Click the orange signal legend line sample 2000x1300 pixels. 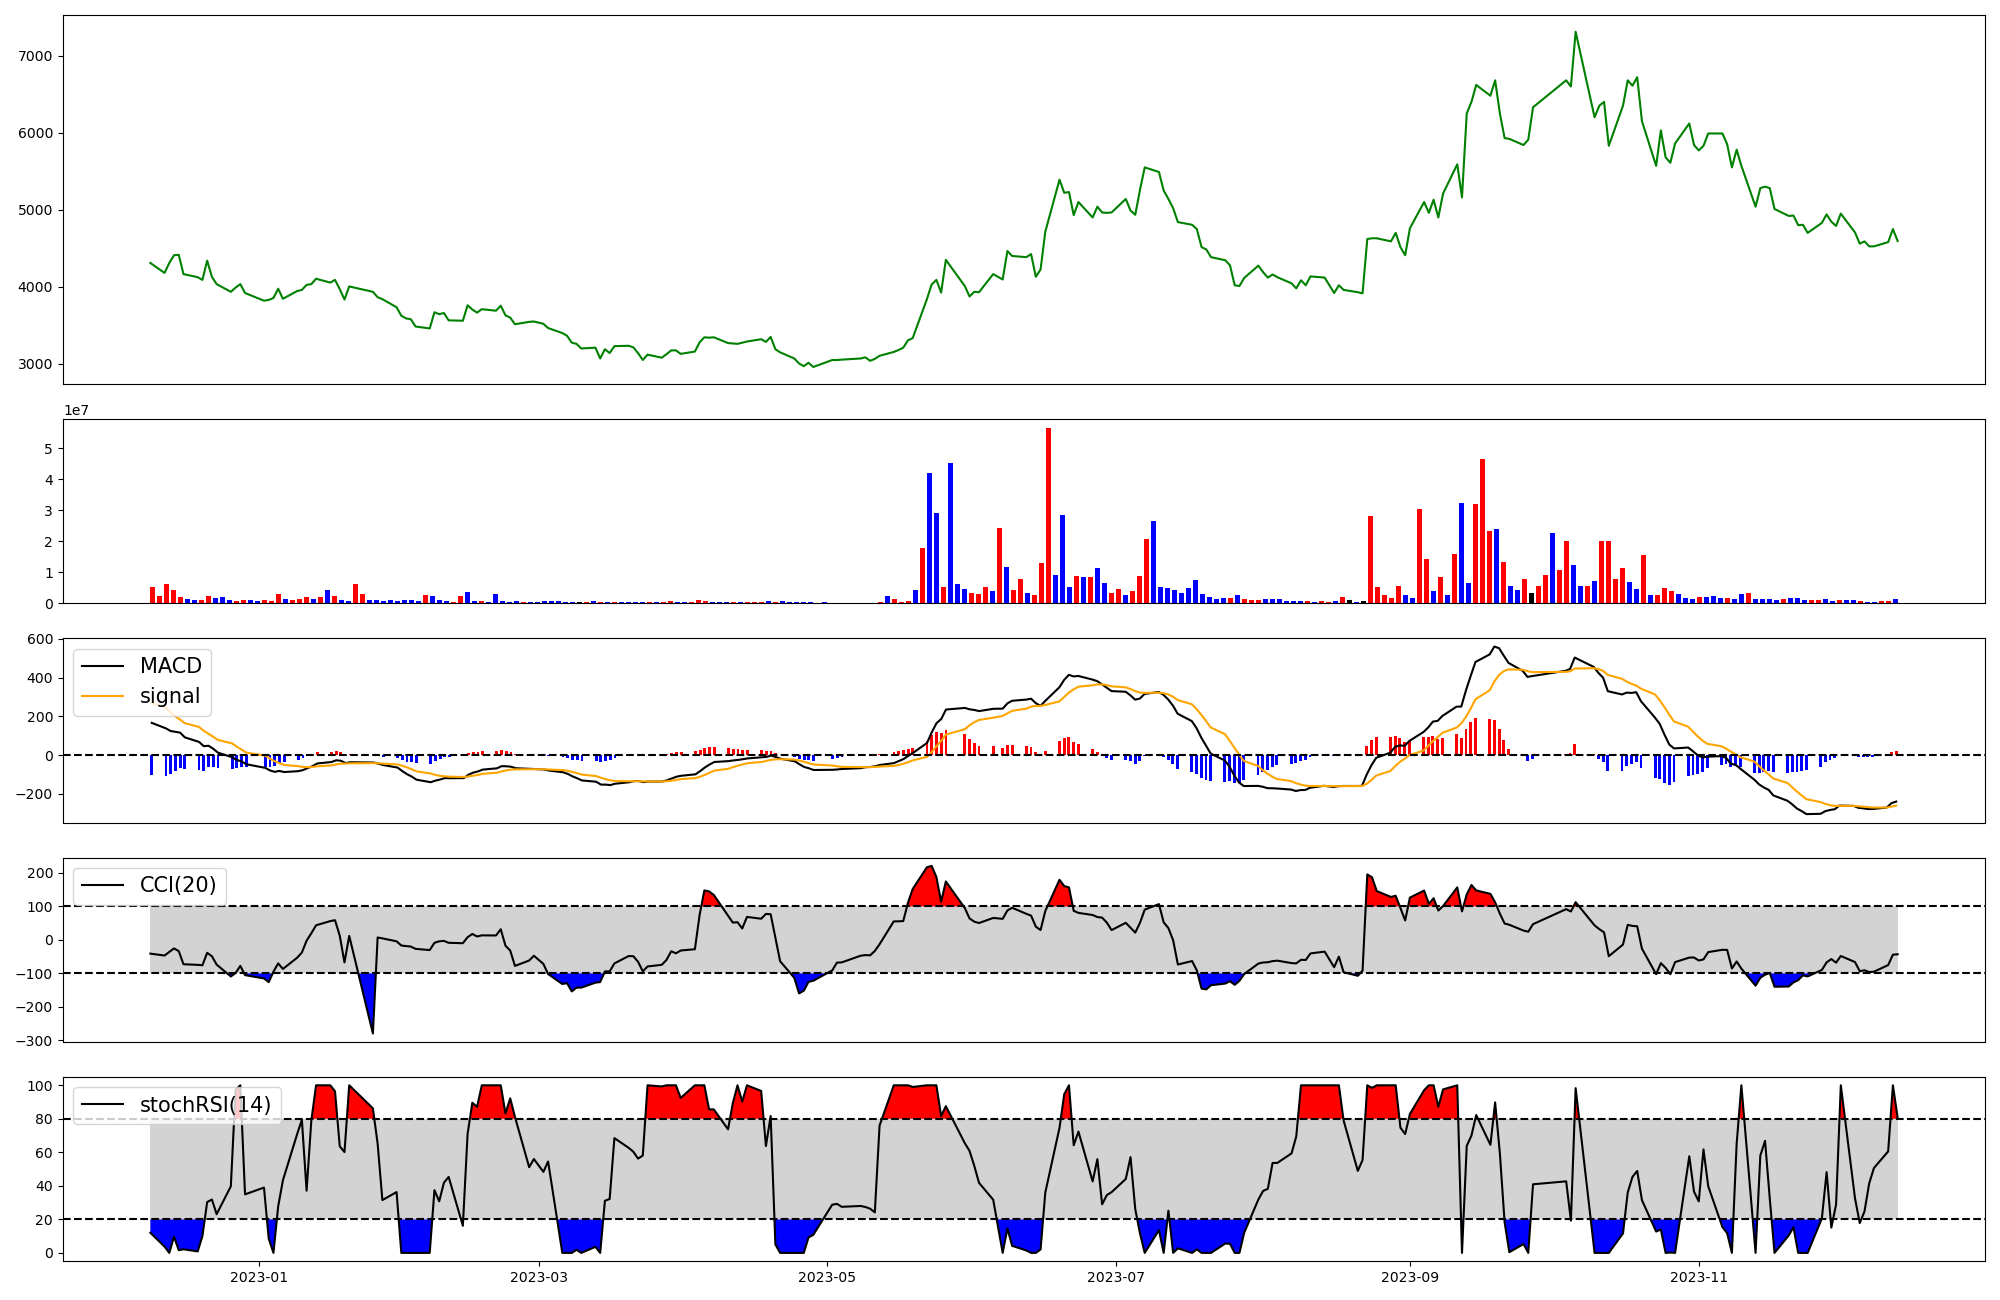pyautogui.click(x=102, y=696)
